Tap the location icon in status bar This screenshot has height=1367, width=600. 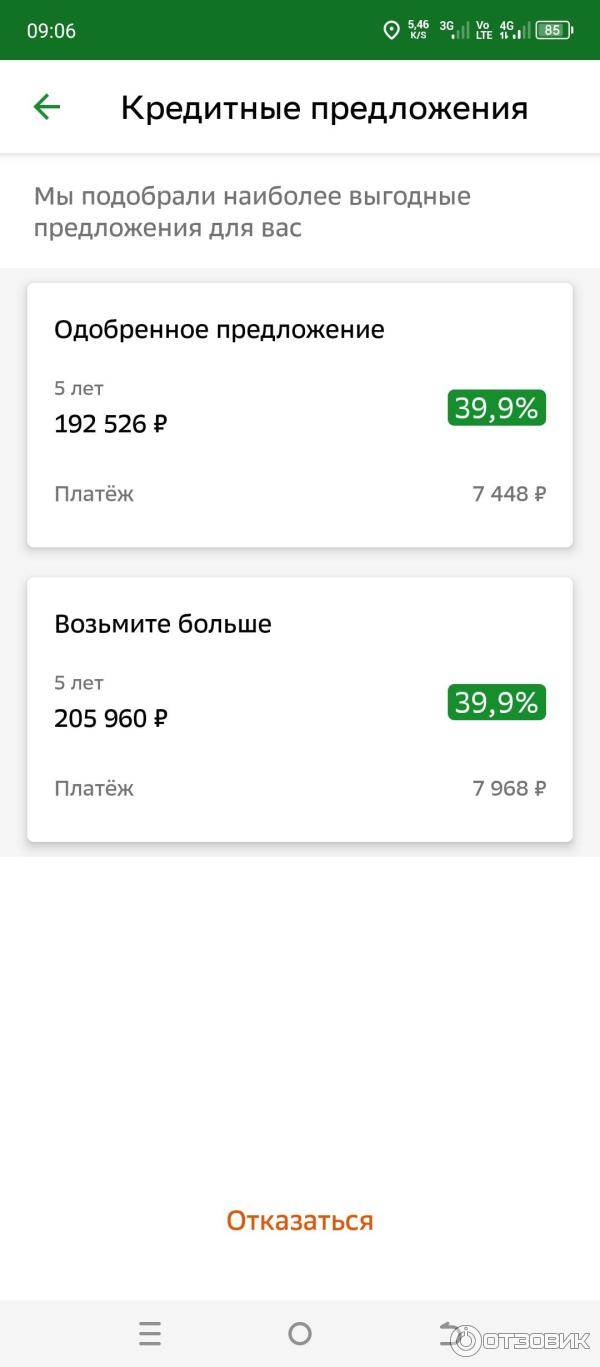point(391,30)
